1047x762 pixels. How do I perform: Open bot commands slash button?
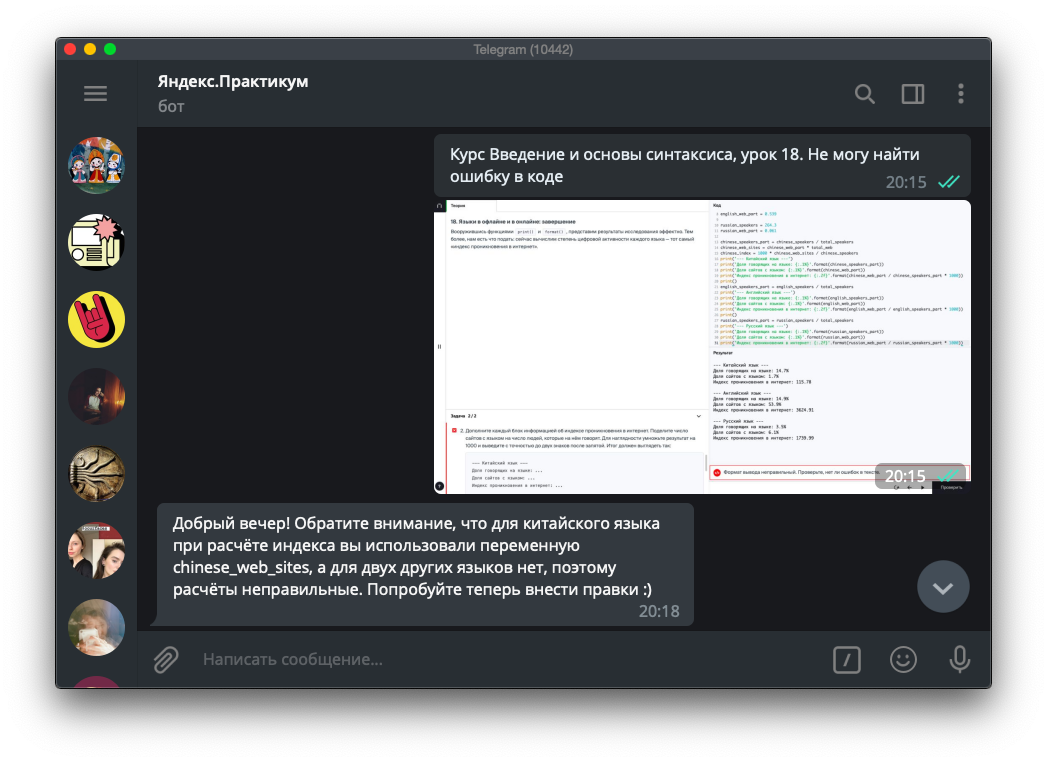tap(847, 660)
